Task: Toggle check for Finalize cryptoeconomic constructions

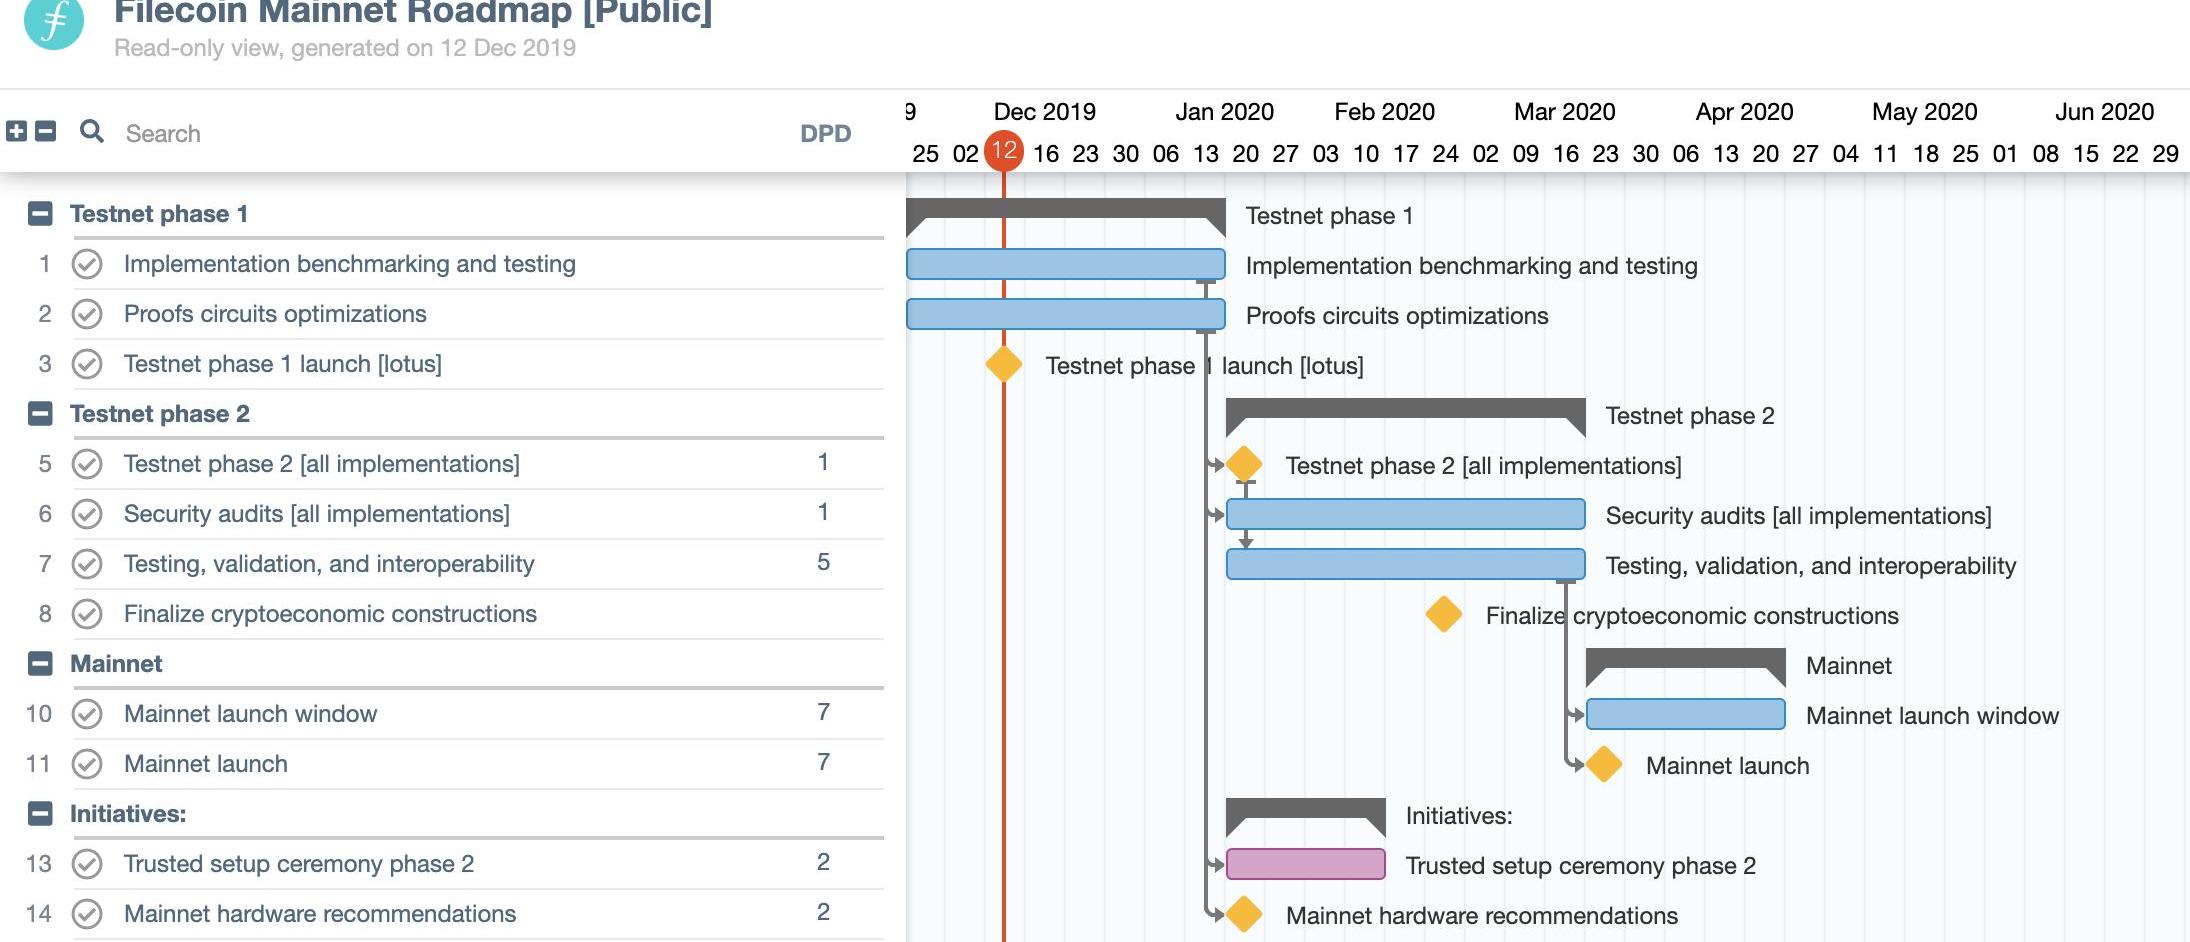Action: pyautogui.click(x=87, y=614)
